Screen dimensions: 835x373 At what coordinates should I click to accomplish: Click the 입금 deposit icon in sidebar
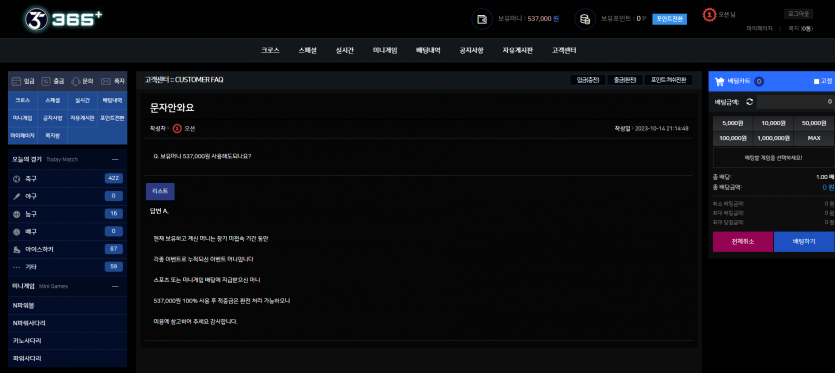click(16, 81)
